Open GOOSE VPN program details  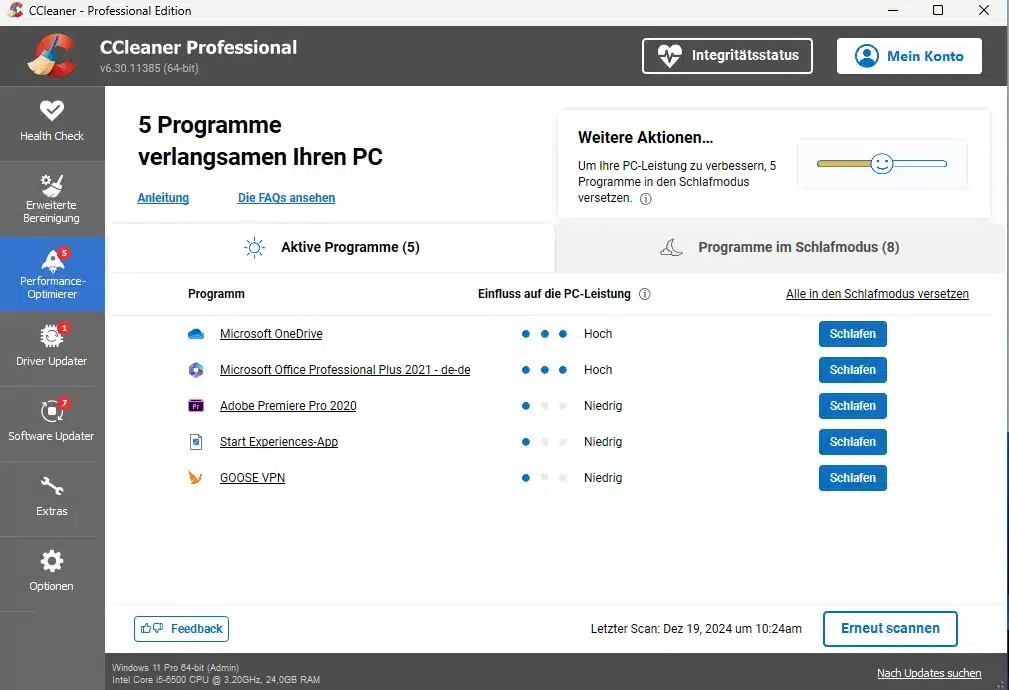252,478
